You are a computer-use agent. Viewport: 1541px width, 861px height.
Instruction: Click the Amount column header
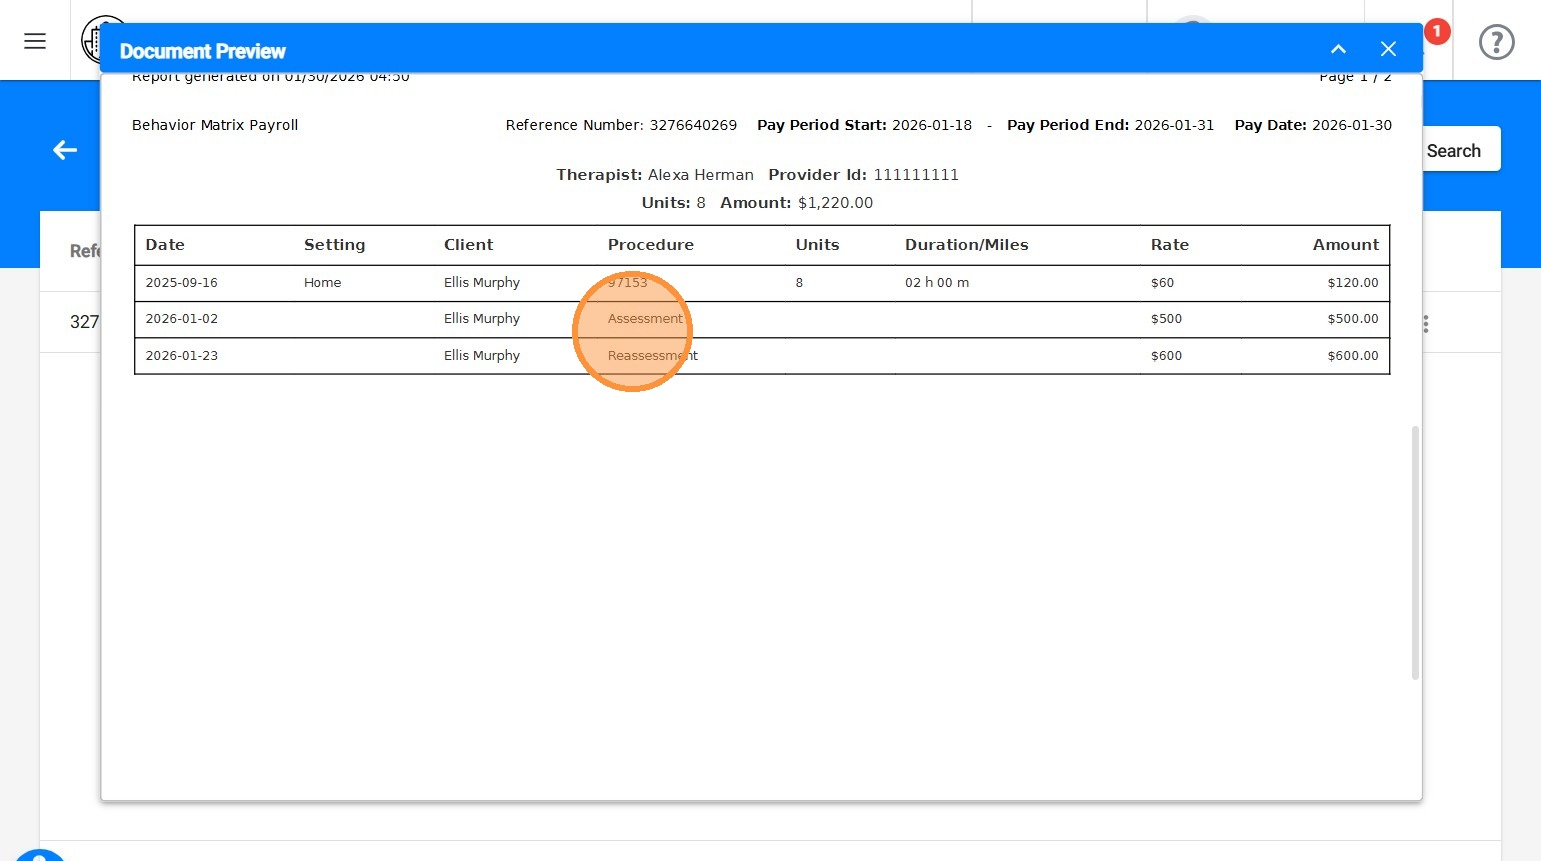[x=1346, y=245]
